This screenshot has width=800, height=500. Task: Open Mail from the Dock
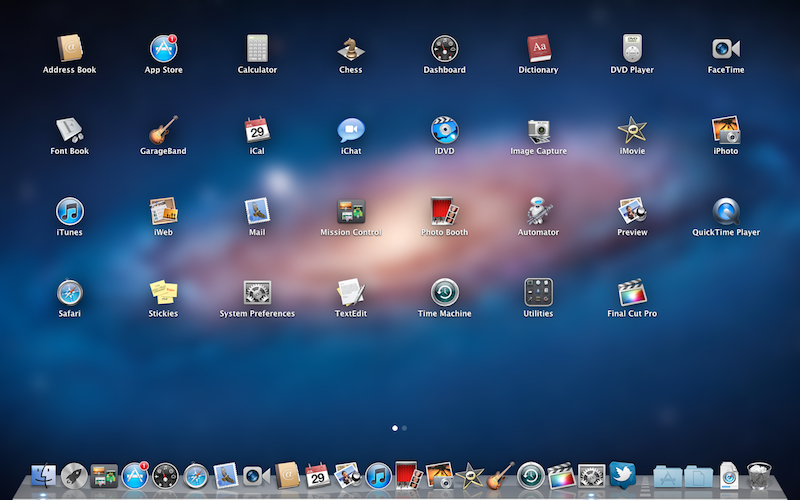coord(226,476)
